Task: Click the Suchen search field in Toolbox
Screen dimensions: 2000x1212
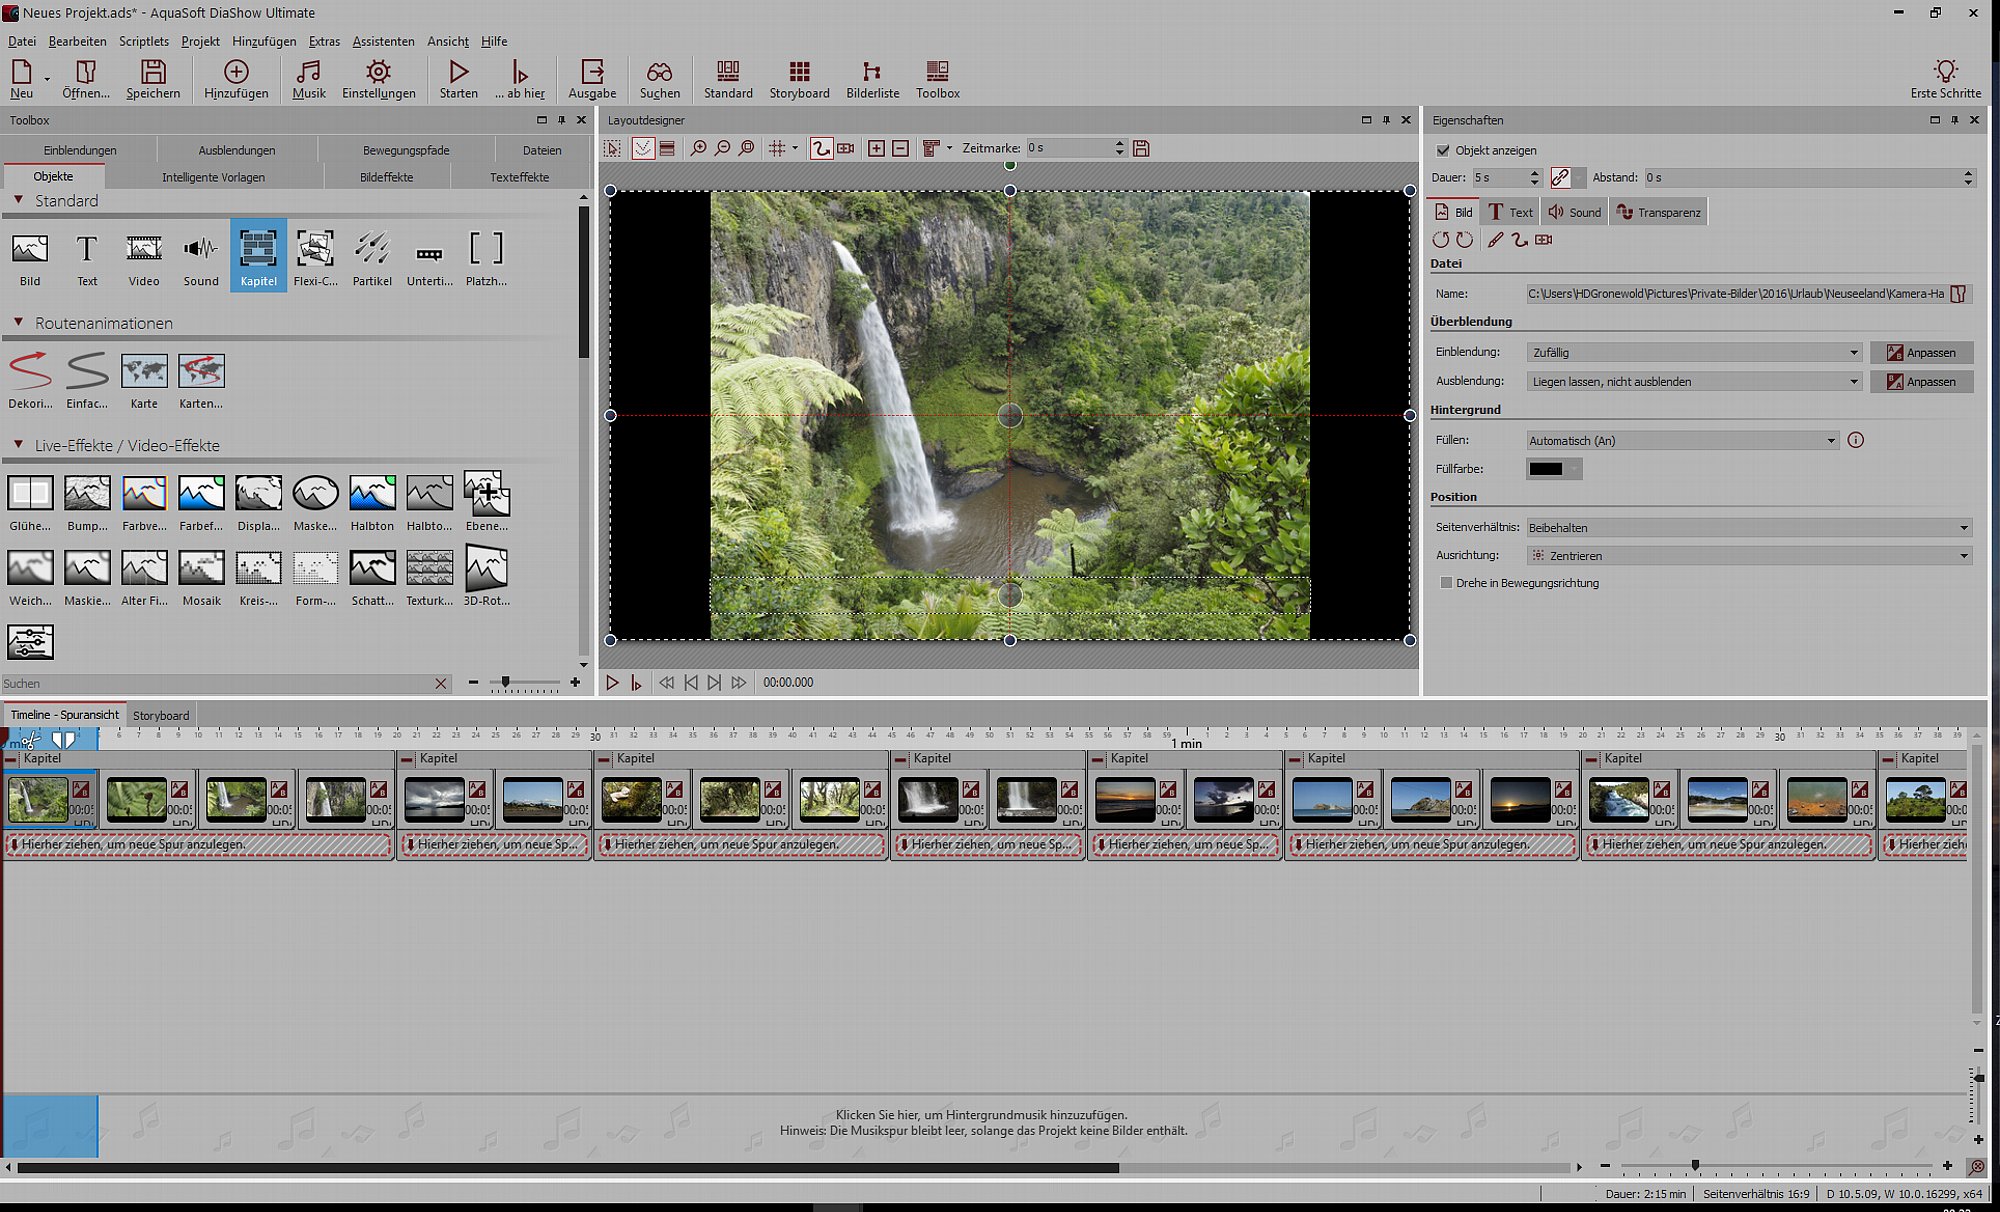Action: click(216, 683)
